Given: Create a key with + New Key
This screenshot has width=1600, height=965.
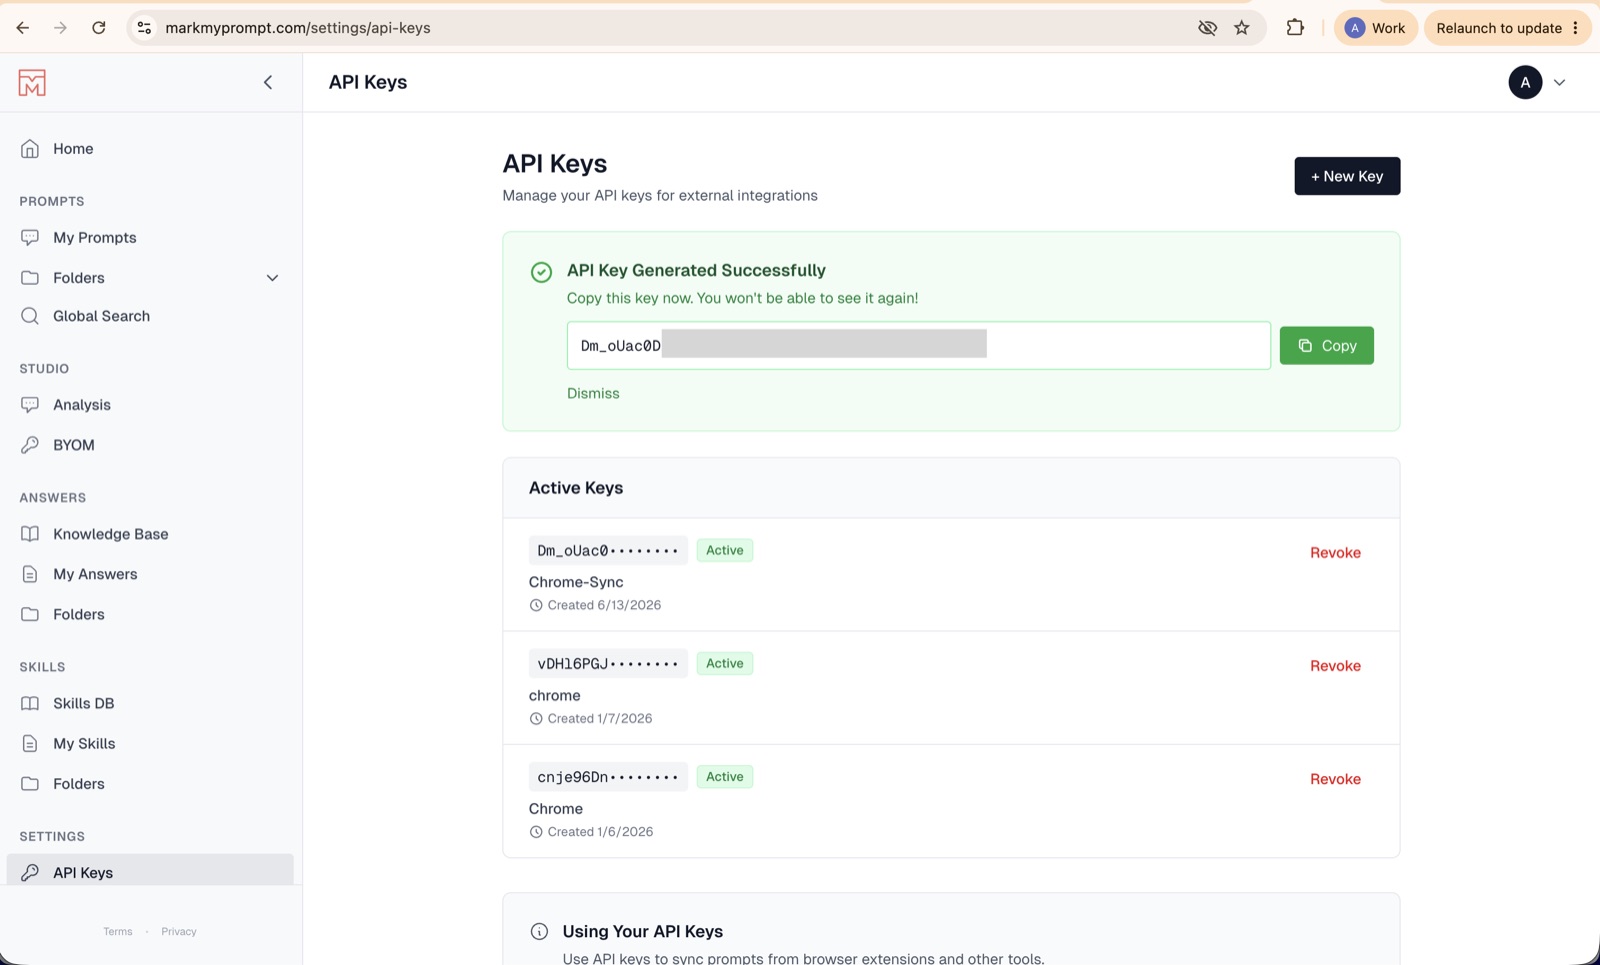Looking at the screenshot, I should click(1347, 176).
